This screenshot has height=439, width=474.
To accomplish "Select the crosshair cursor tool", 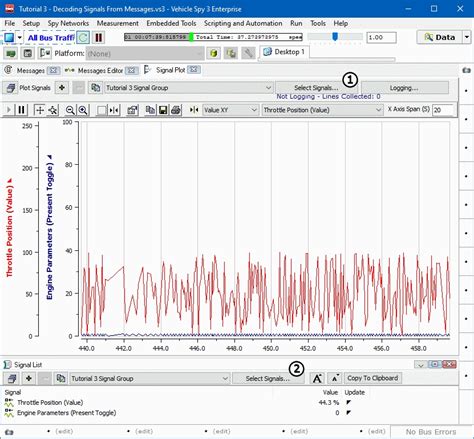I will coord(40,110).
